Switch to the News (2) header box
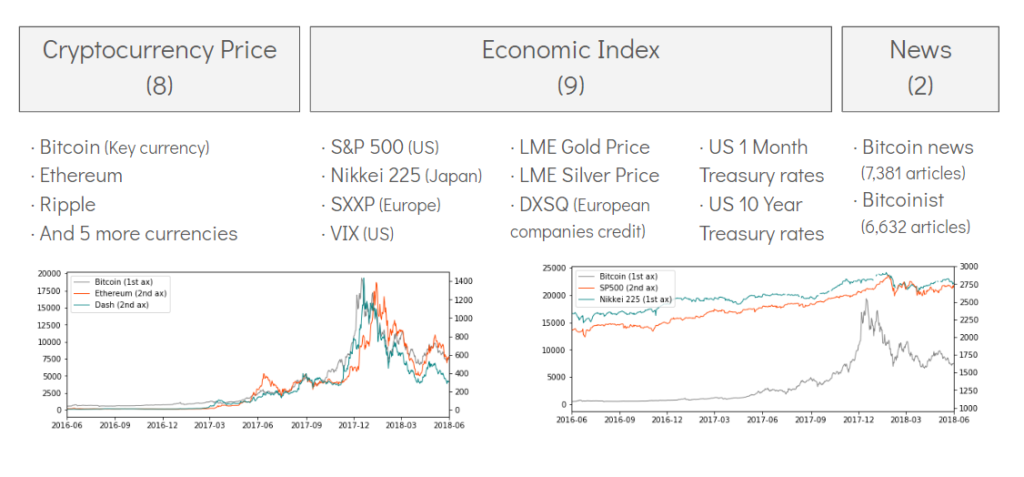The width and height of the screenshot is (1024, 477). pos(920,68)
